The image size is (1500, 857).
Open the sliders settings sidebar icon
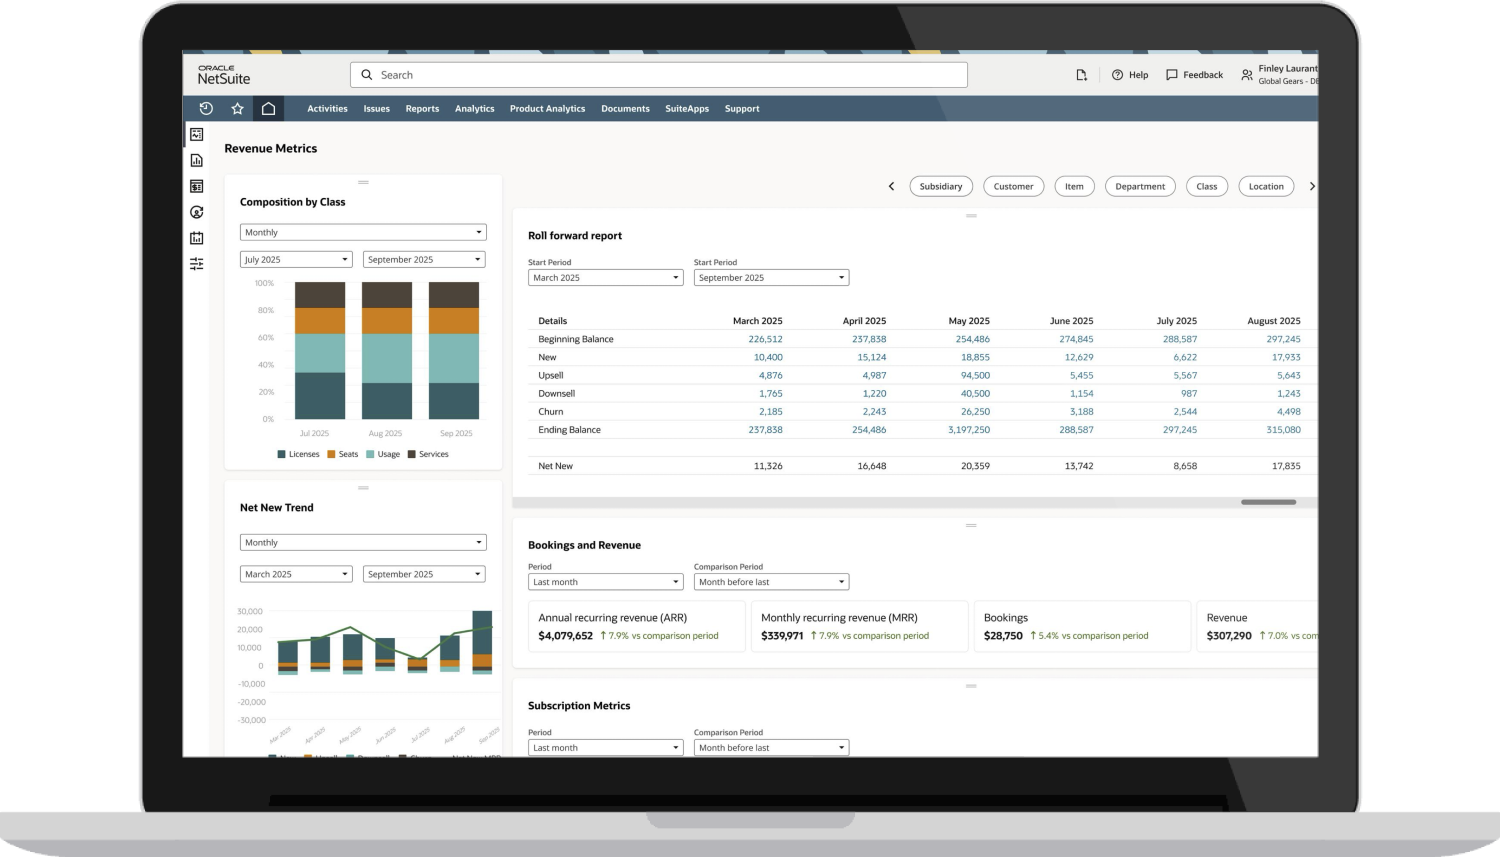197,264
